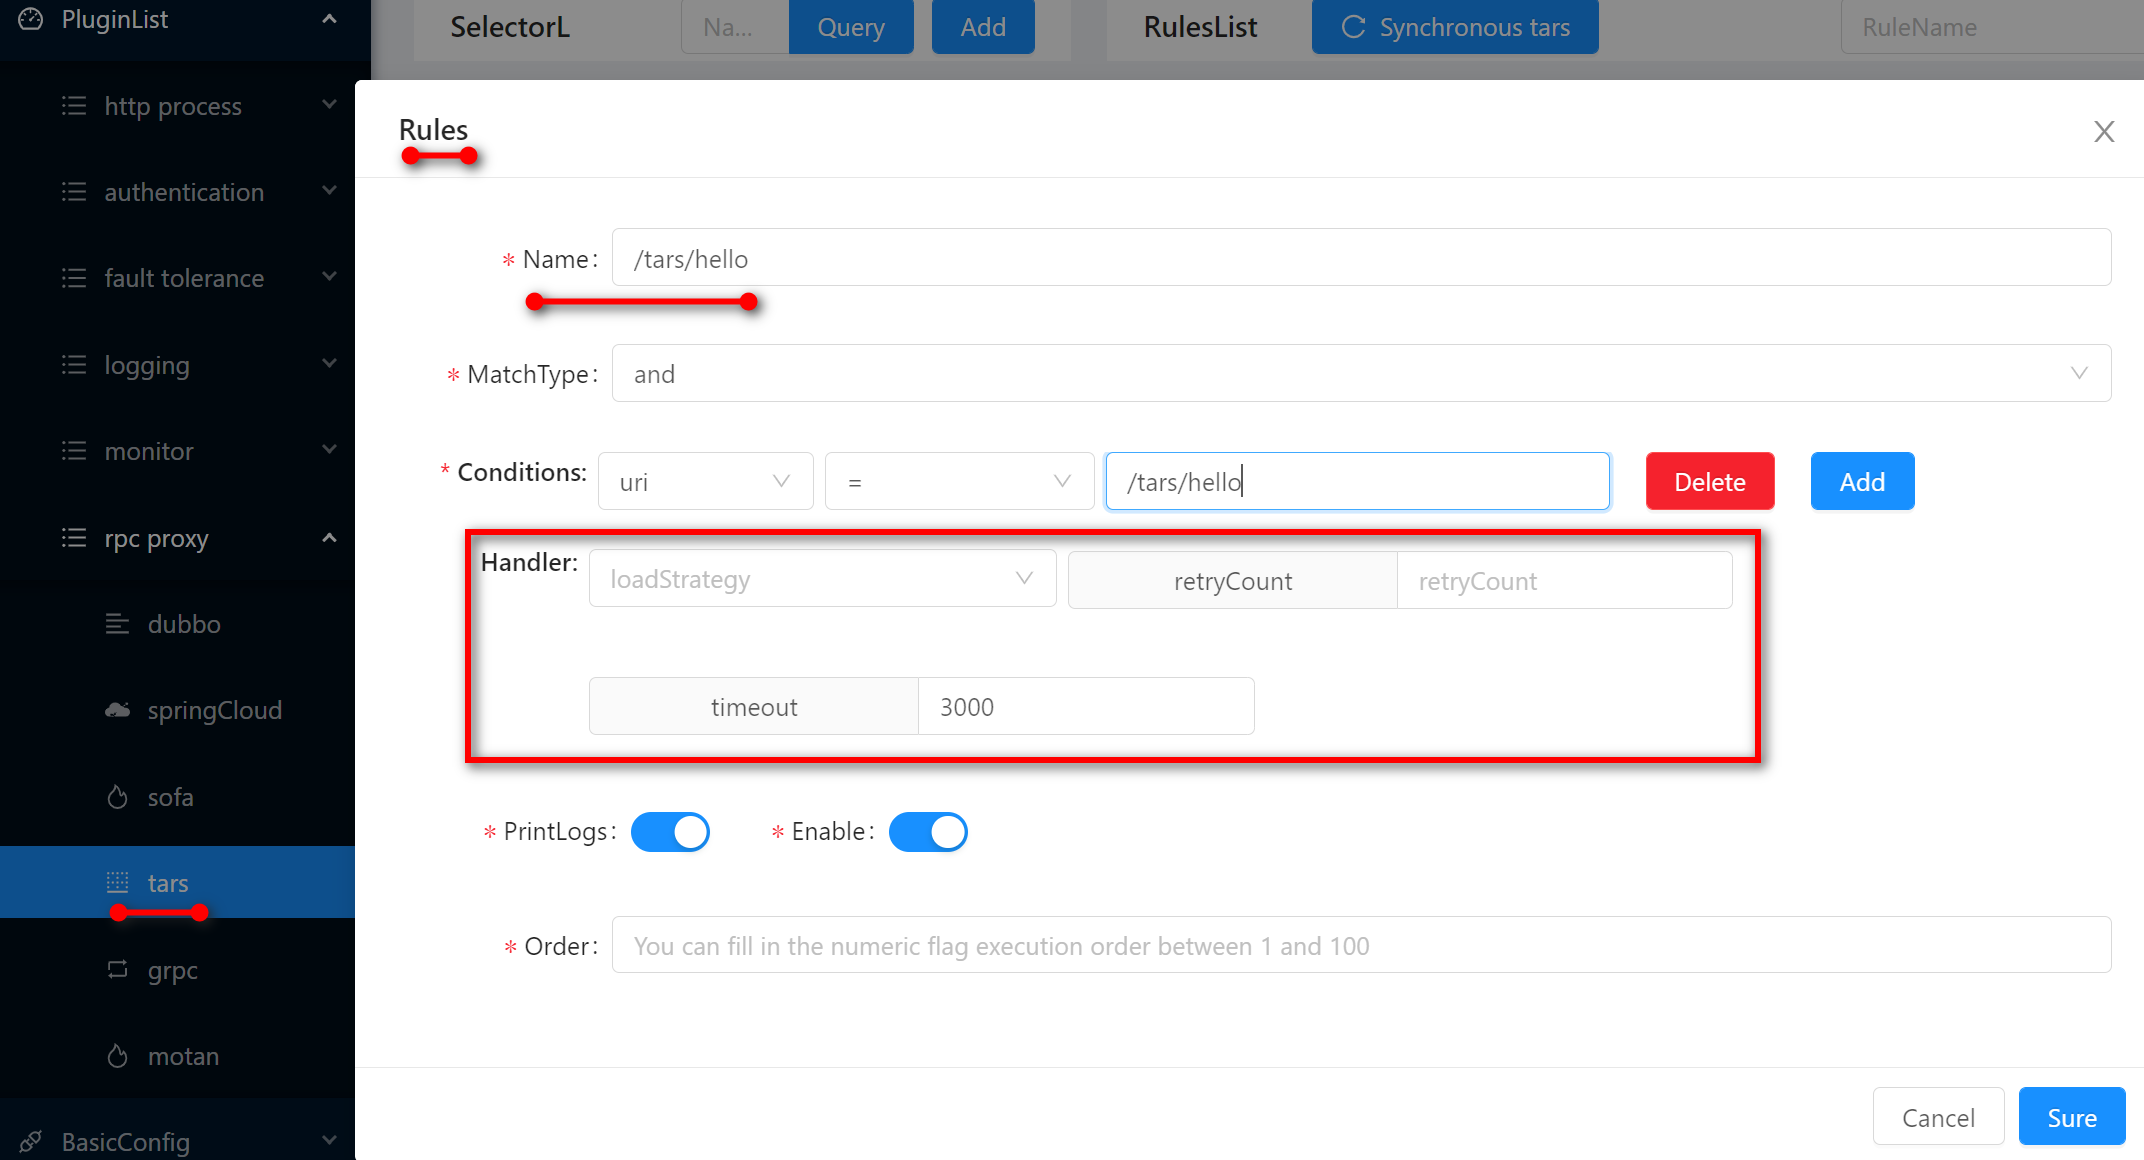Open the MatchType dropdown
The height and width of the screenshot is (1160, 2144).
point(1361,373)
